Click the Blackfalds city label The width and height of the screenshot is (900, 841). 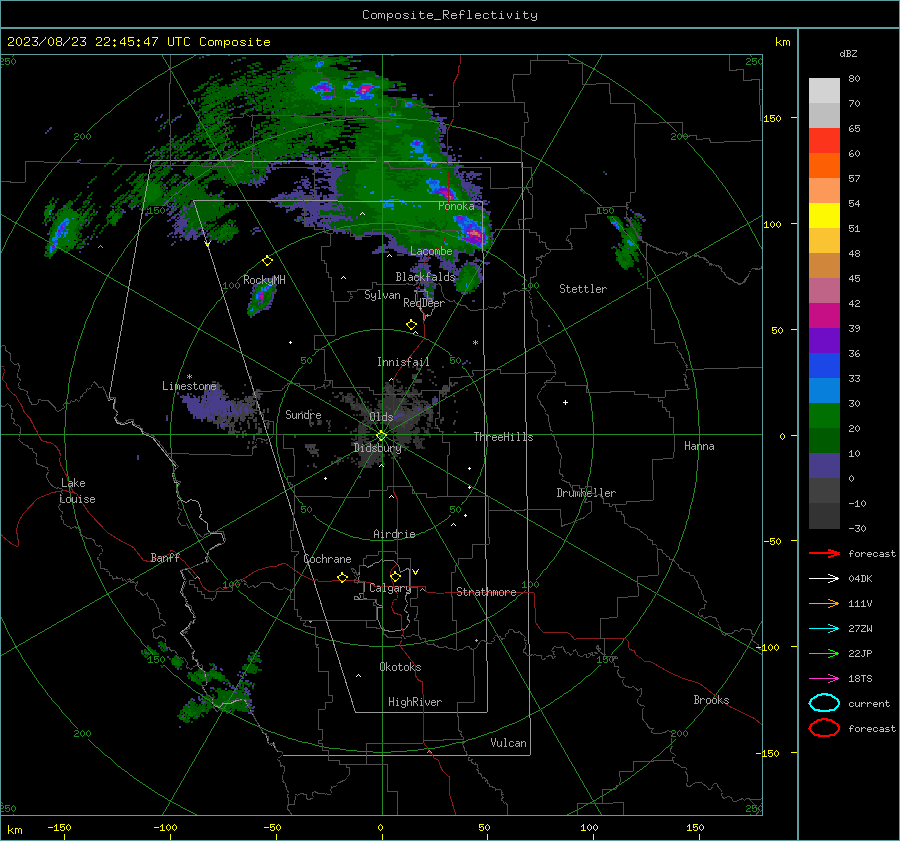[x=425, y=277]
